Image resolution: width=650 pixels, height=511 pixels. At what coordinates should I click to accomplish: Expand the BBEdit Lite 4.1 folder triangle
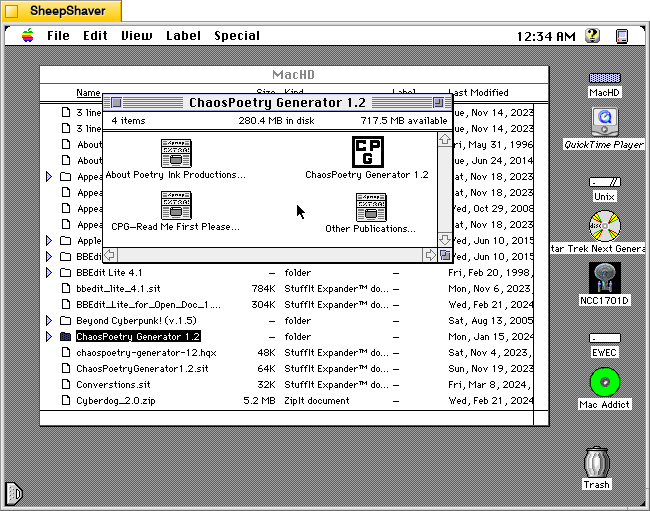49,272
